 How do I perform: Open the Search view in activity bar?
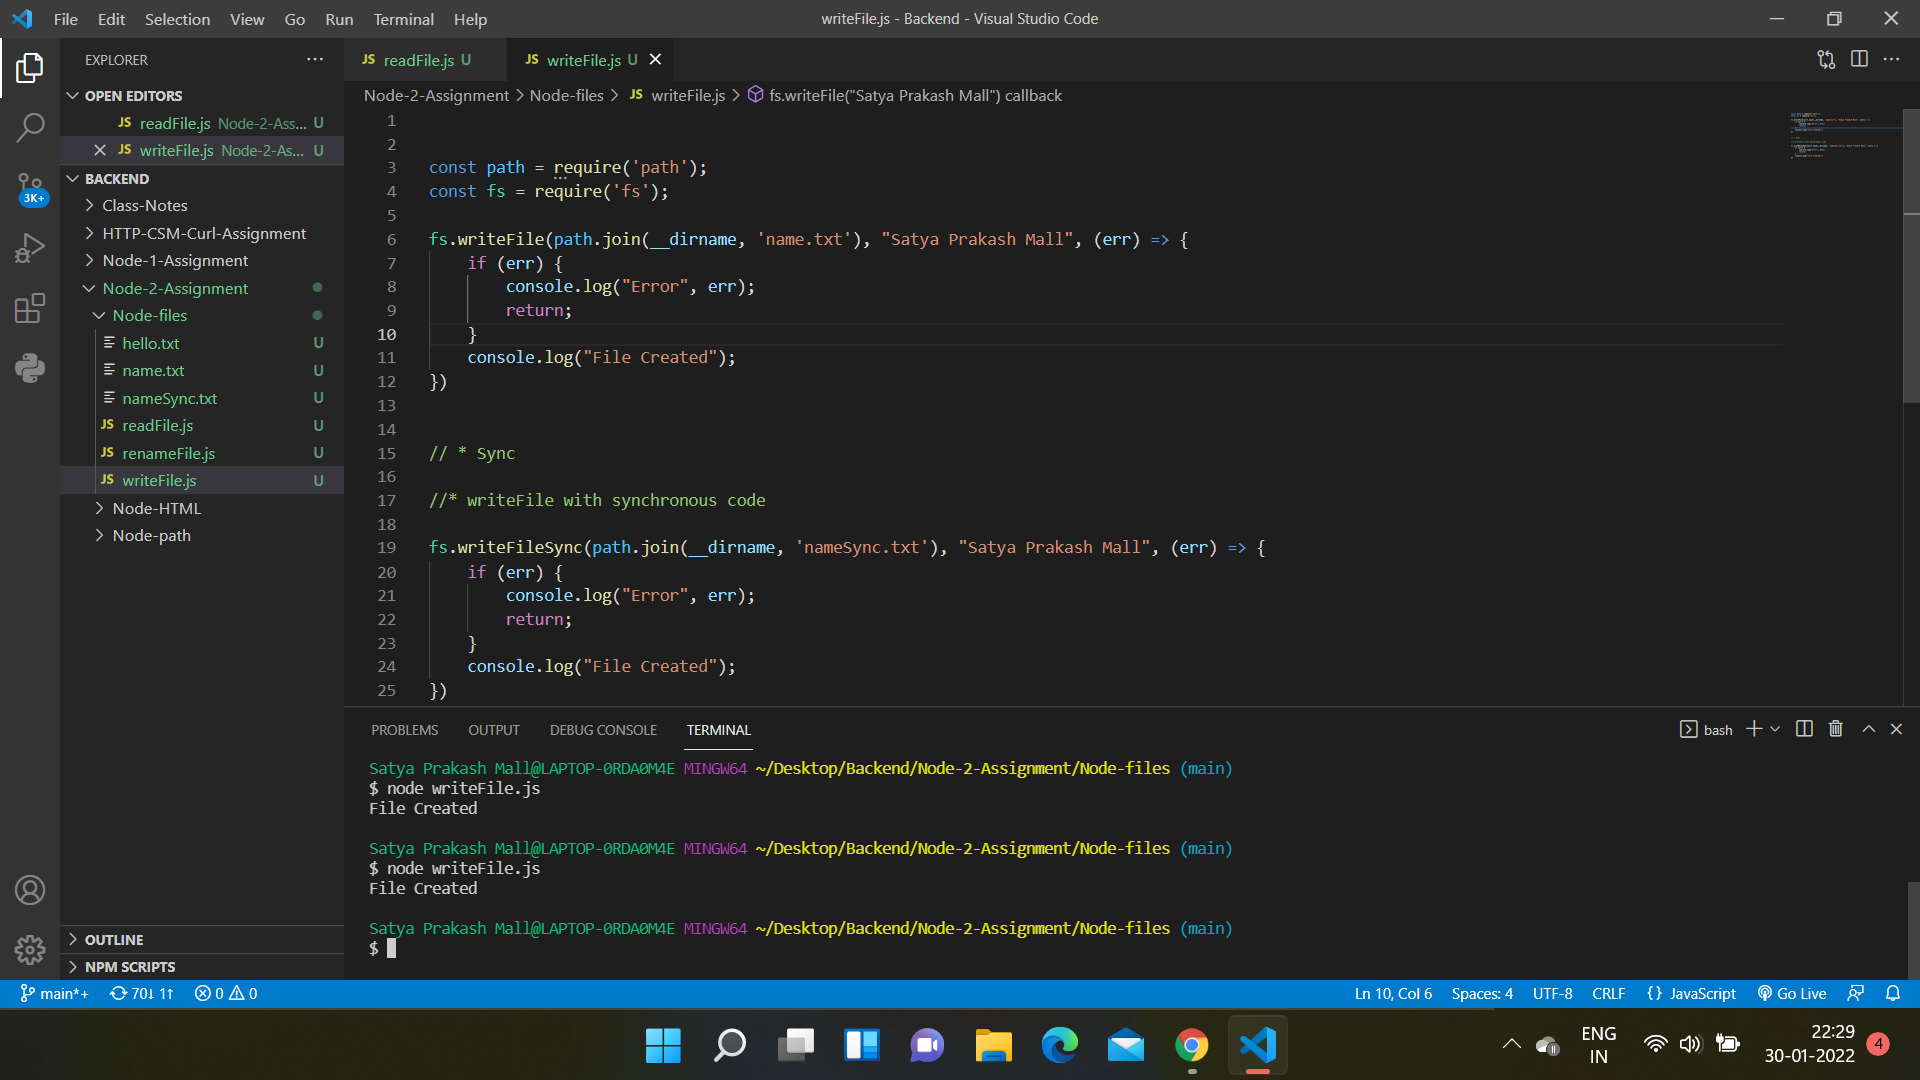pyautogui.click(x=30, y=127)
